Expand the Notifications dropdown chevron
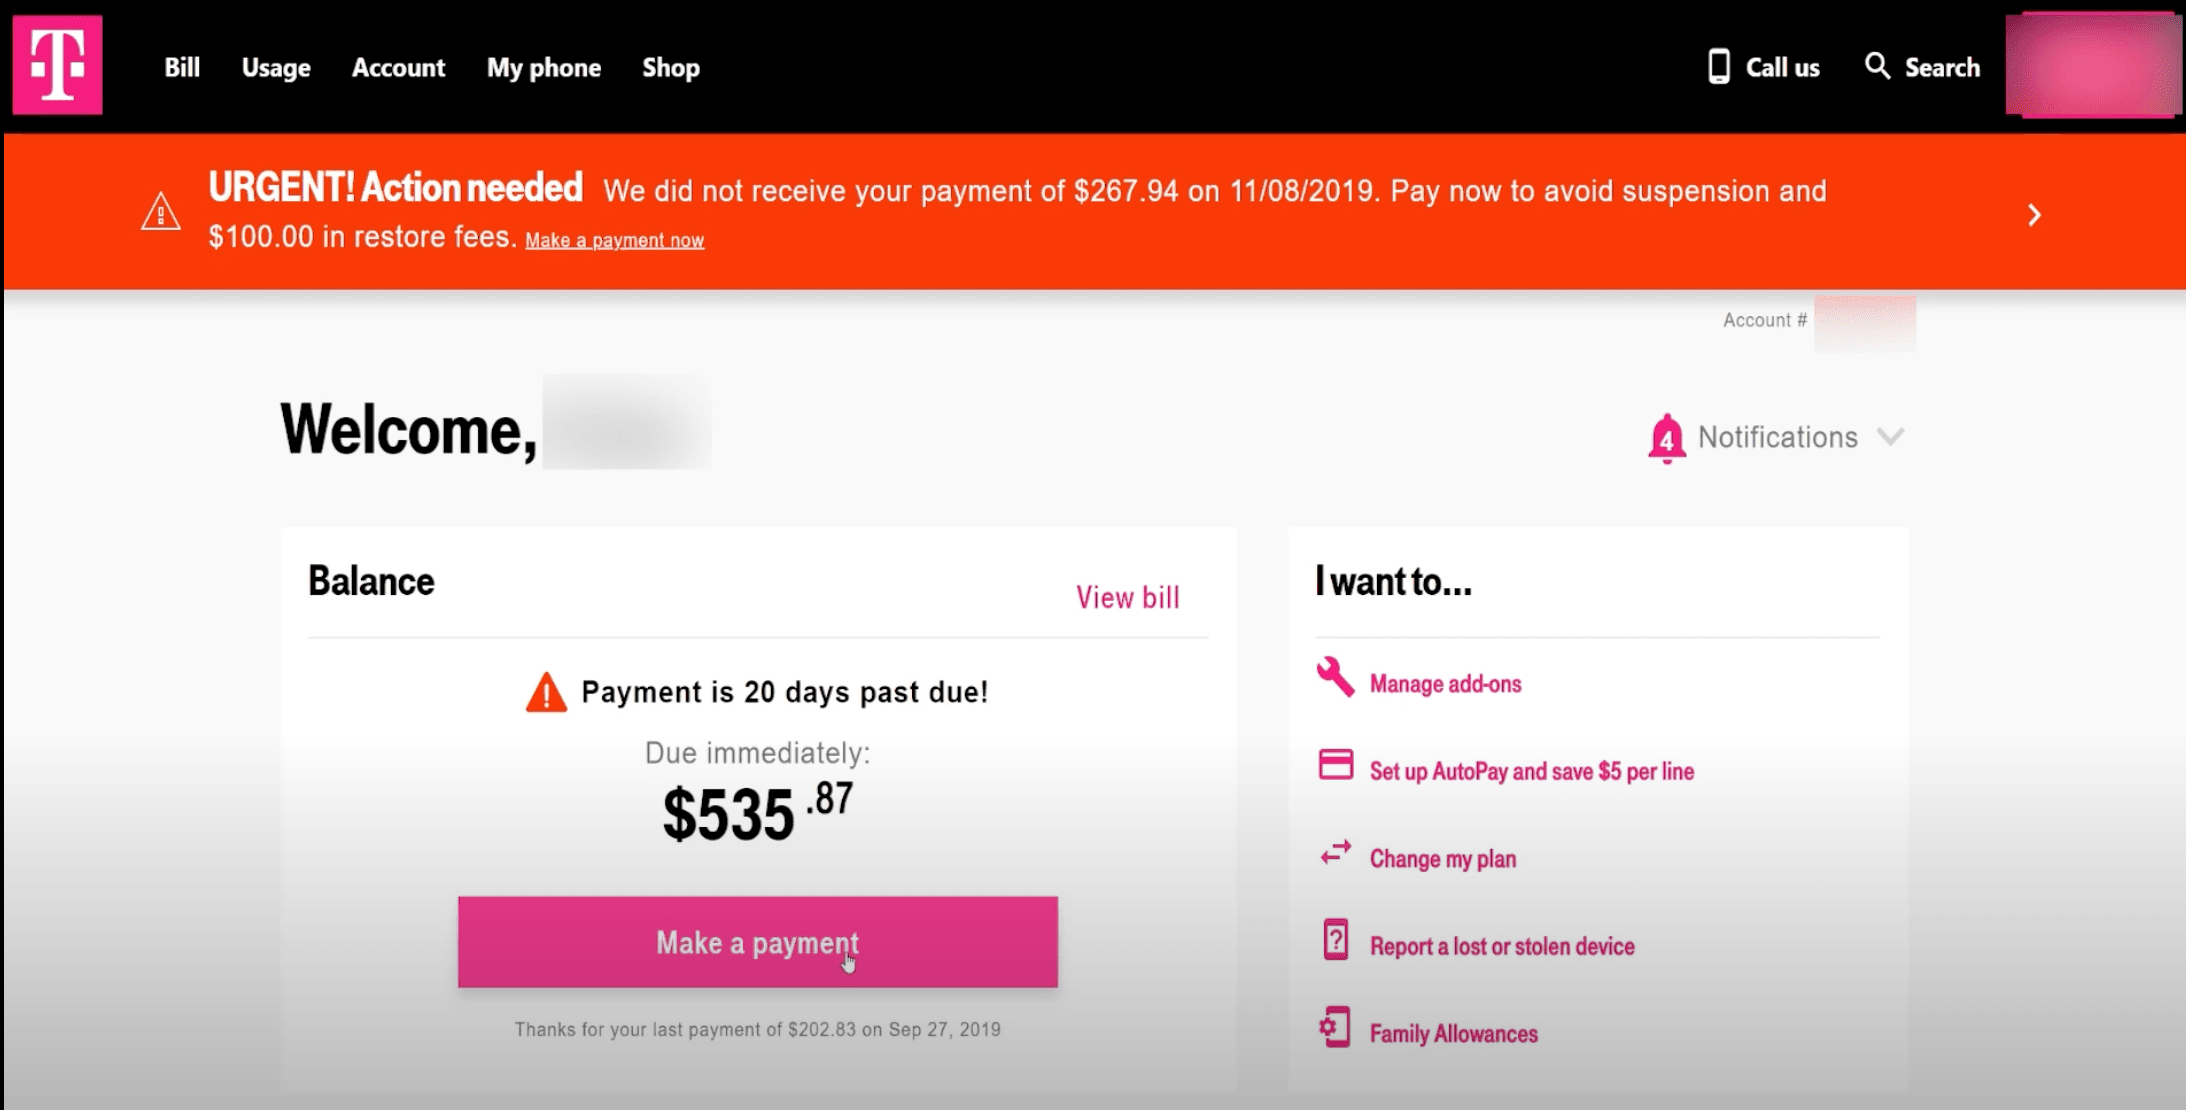This screenshot has width=2186, height=1110. point(1890,437)
